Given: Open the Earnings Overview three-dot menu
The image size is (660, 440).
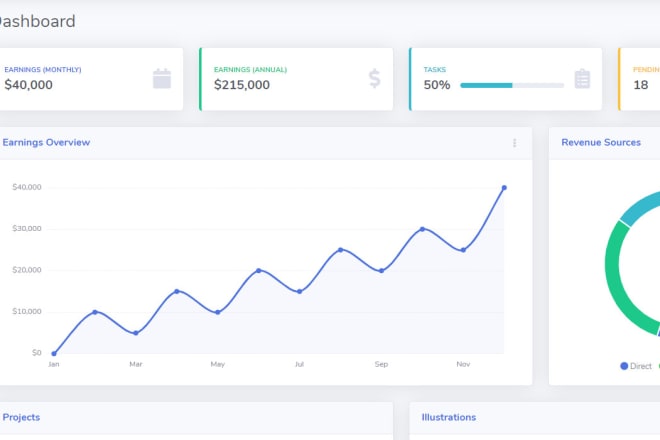Looking at the screenshot, I should click(514, 143).
